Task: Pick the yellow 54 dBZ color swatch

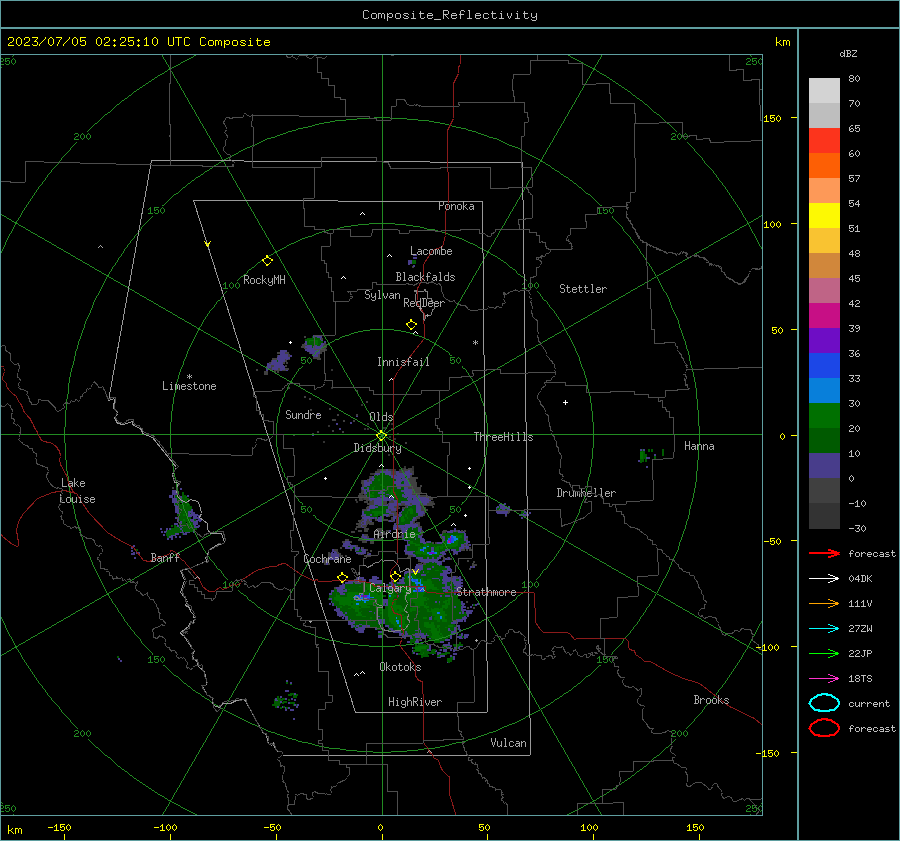Action: click(824, 215)
